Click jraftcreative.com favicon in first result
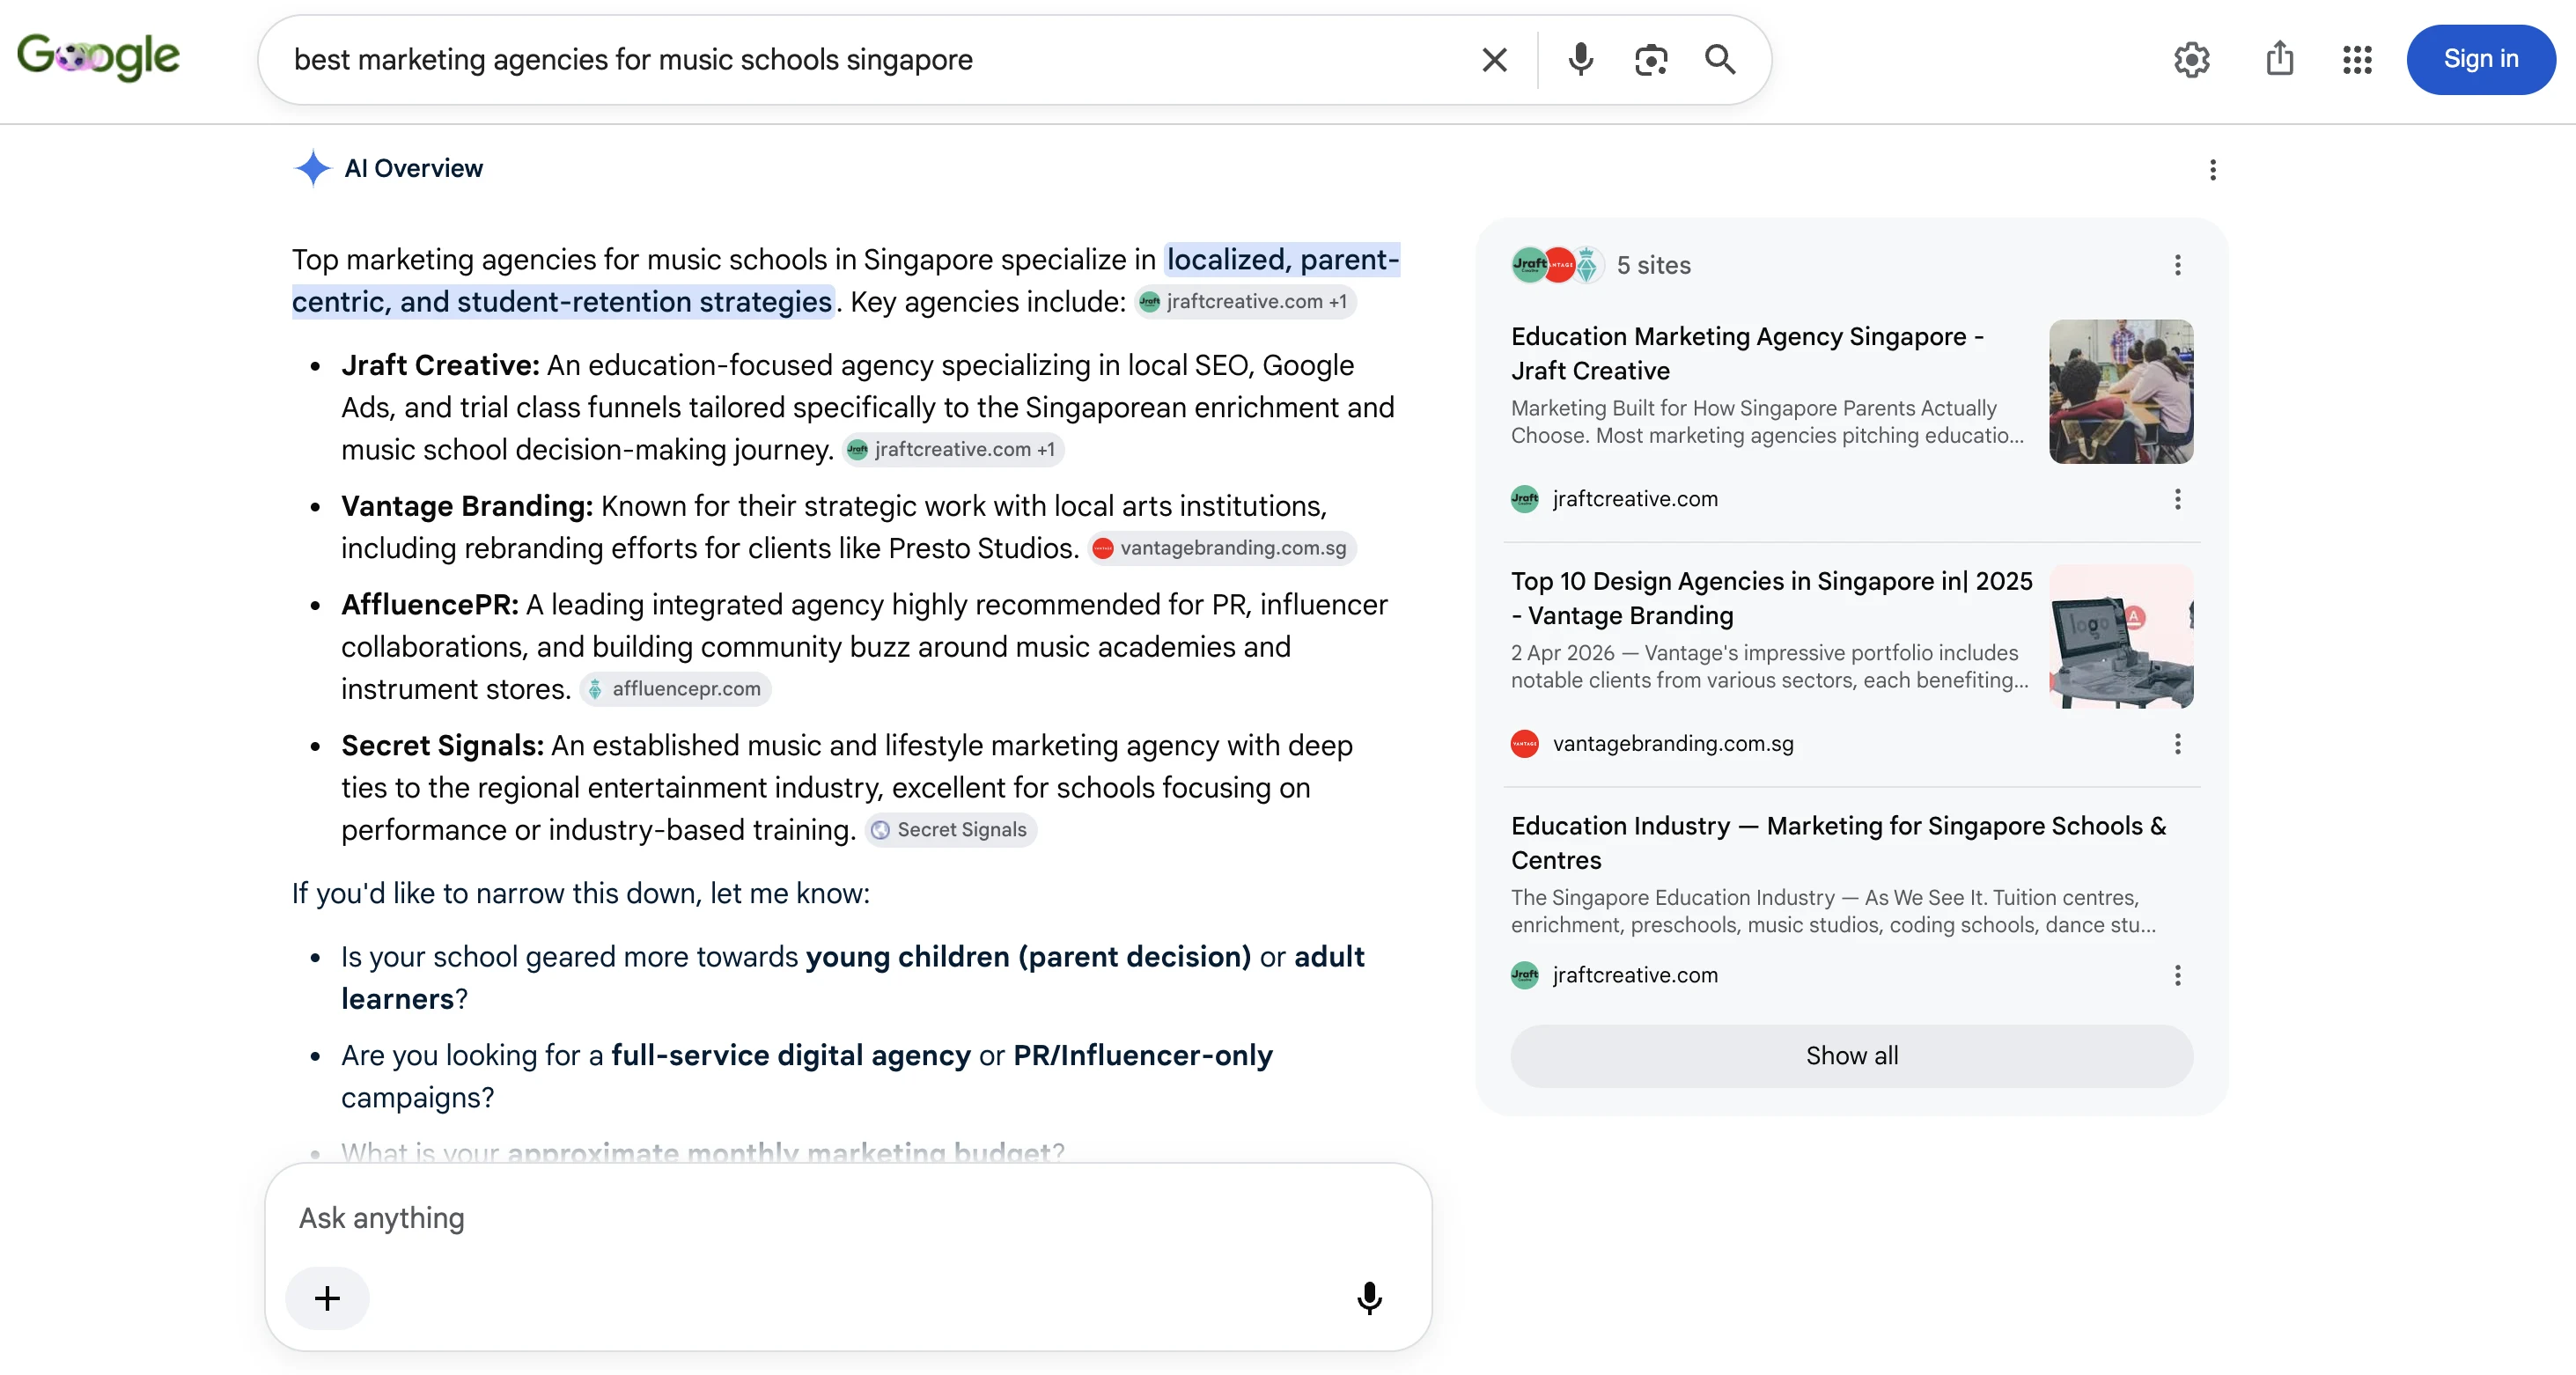This screenshot has width=2576, height=1375. click(x=1524, y=498)
